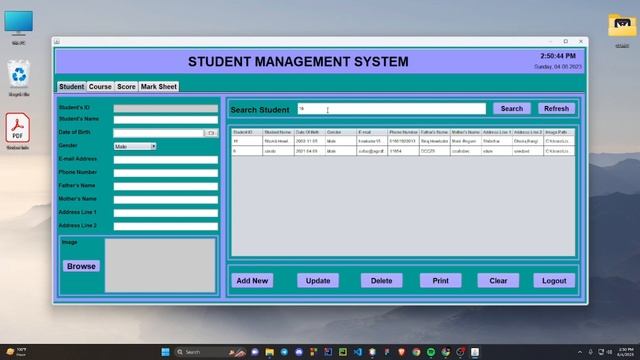This screenshot has width=640, height=360.
Task: Launch Brave browser from the taskbar
Action: click(x=402, y=352)
